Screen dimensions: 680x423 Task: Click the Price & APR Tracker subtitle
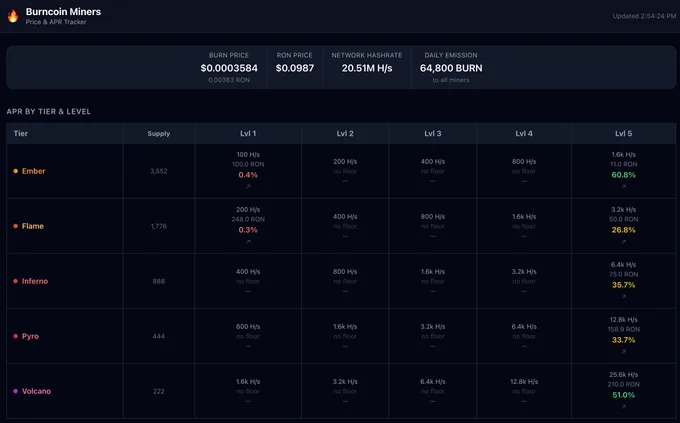56,22
